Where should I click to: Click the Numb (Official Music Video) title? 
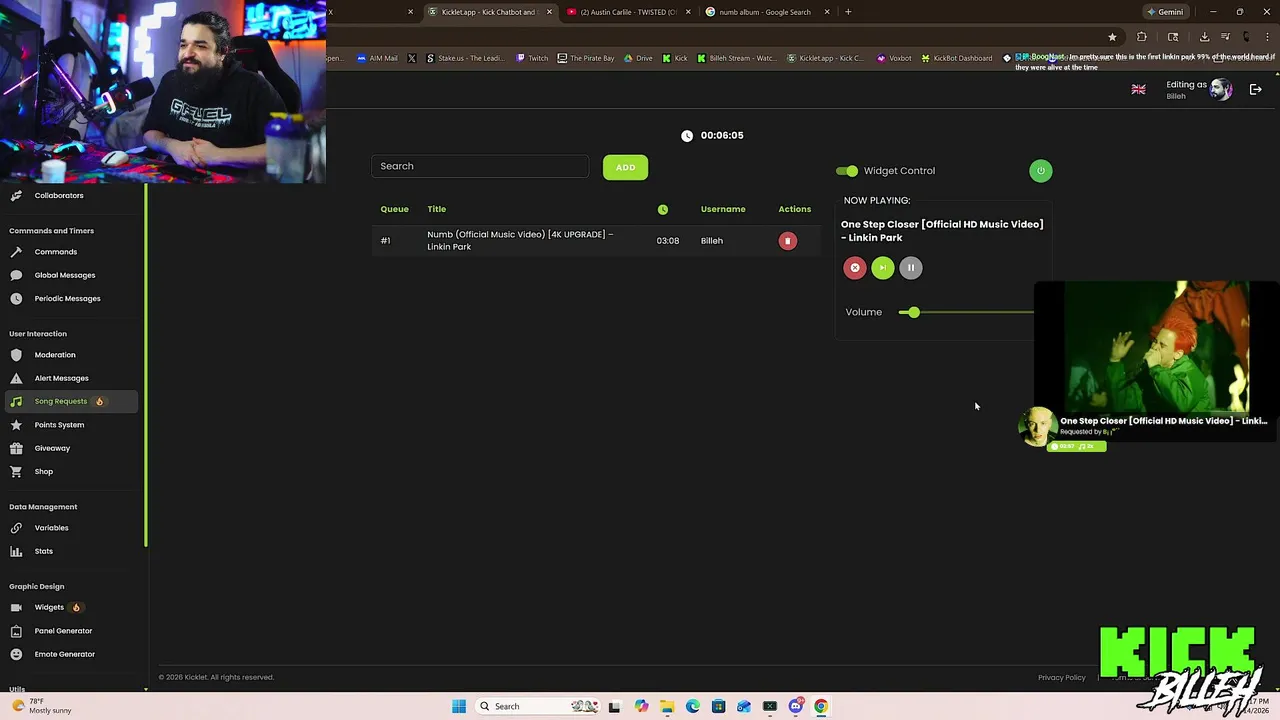520,241
